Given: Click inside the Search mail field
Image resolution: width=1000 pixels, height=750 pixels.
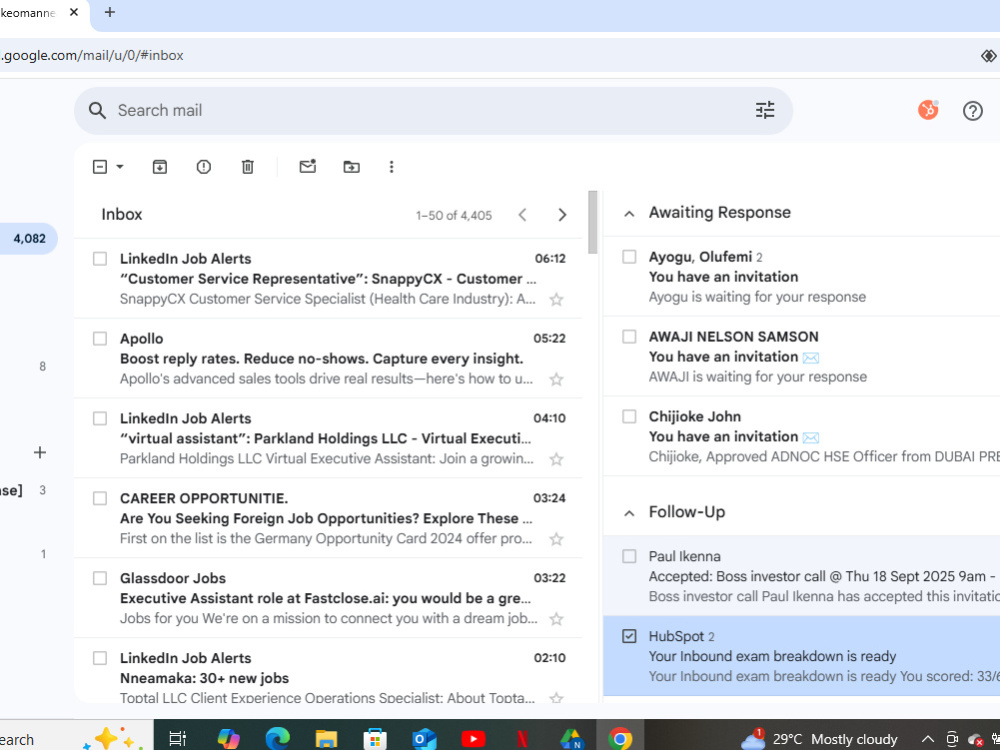Looking at the screenshot, I should click(x=434, y=110).
